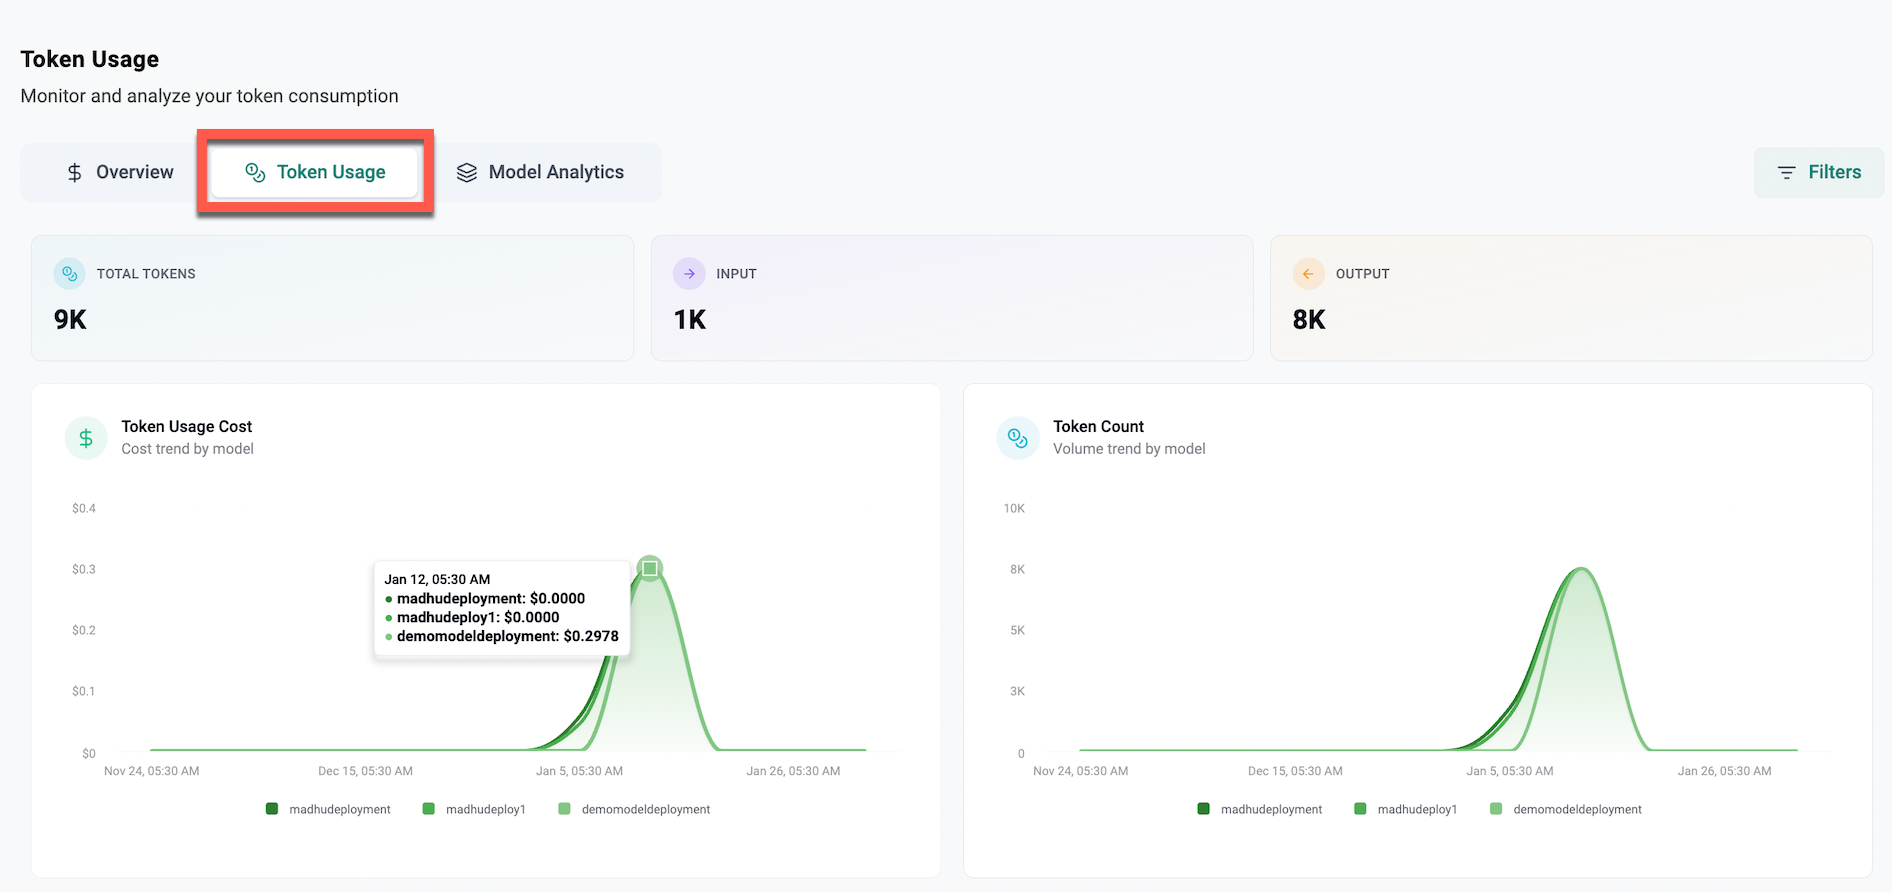Click the Token Count chart icon

coord(1017,438)
